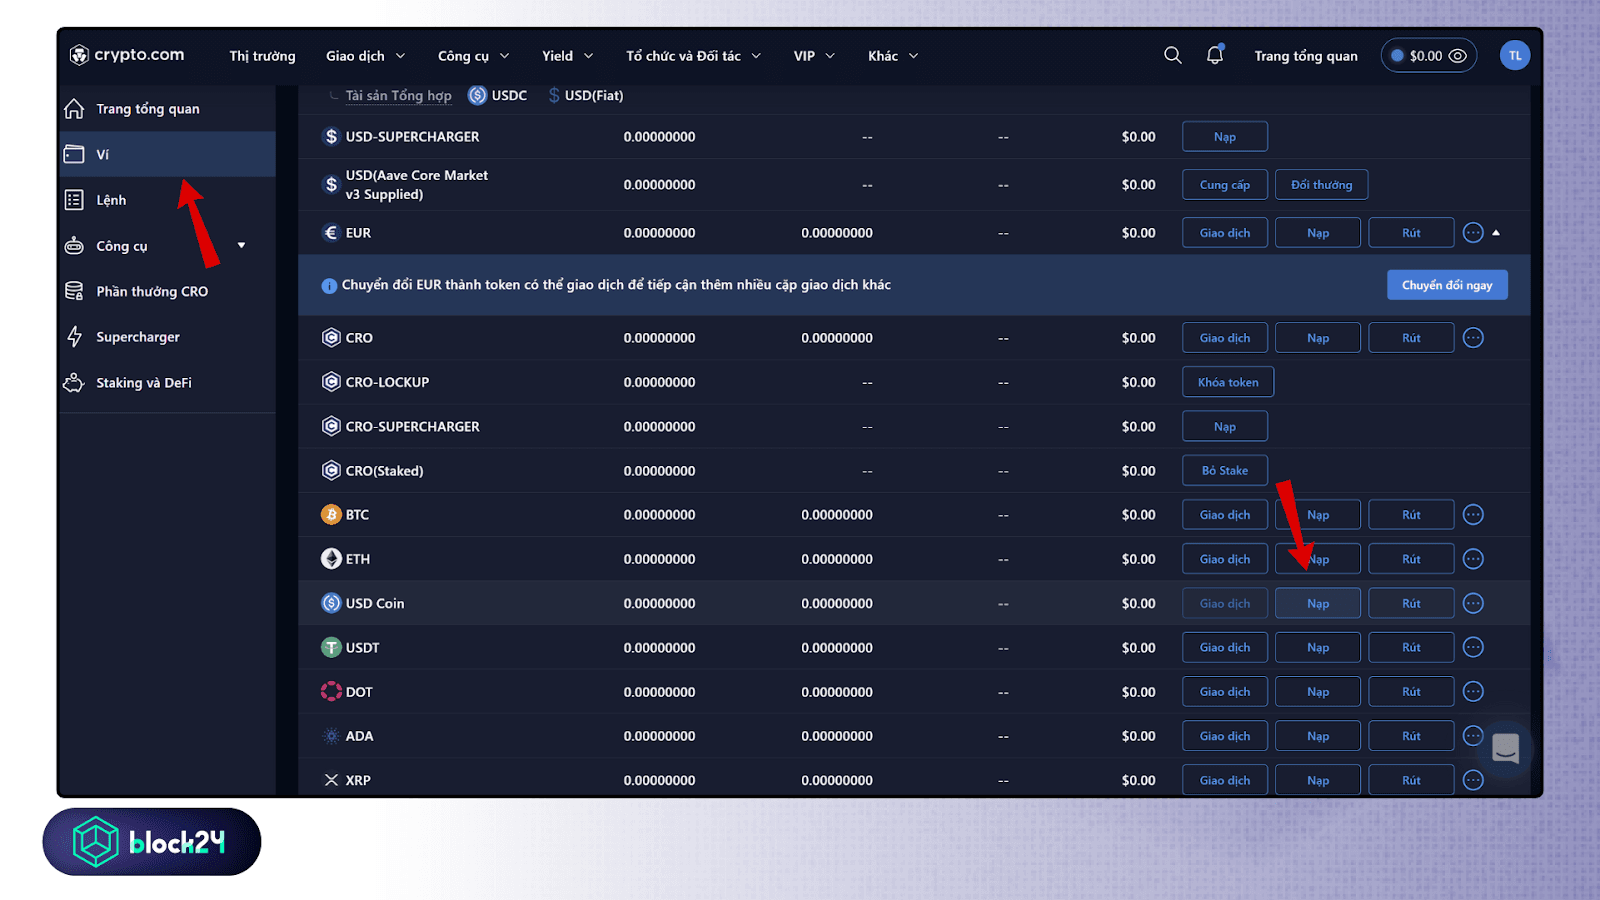This screenshot has height=900, width=1600.
Task: Open more options for BTC row
Action: [1473, 515]
